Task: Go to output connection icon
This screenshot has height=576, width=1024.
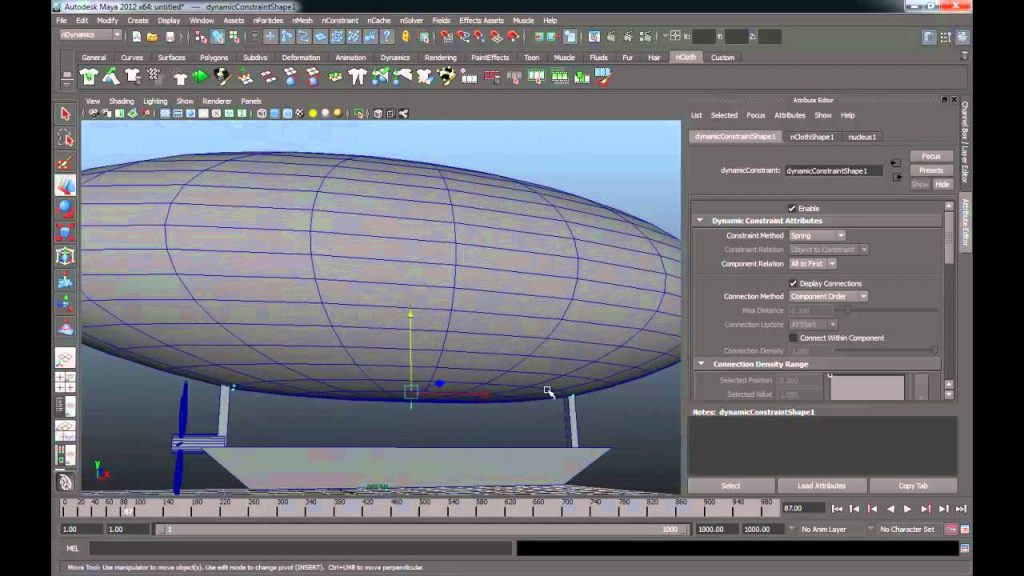Action: click(x=897, y=177)
